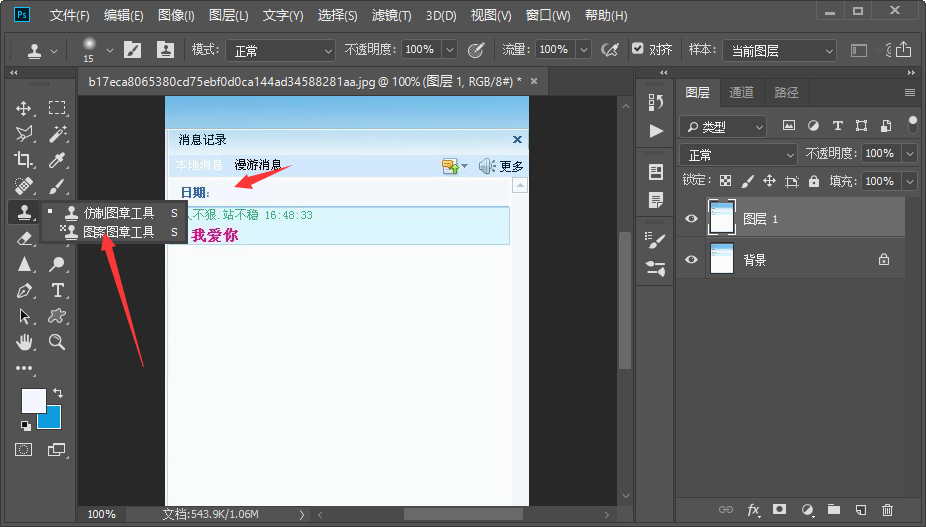
Task: Open the tool preset picker arrow
Action: pos(54,51)
